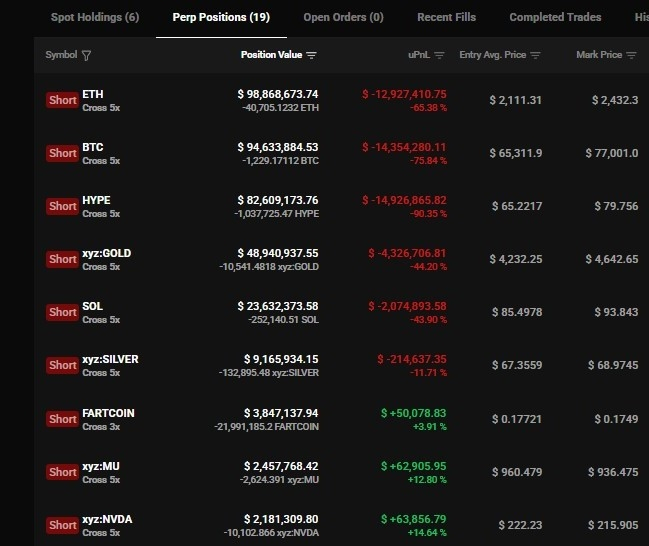Click xyz:MU uPnL $ +62,905.95
The width and height of the screenshot is (649, 546).
coord(413,466)
